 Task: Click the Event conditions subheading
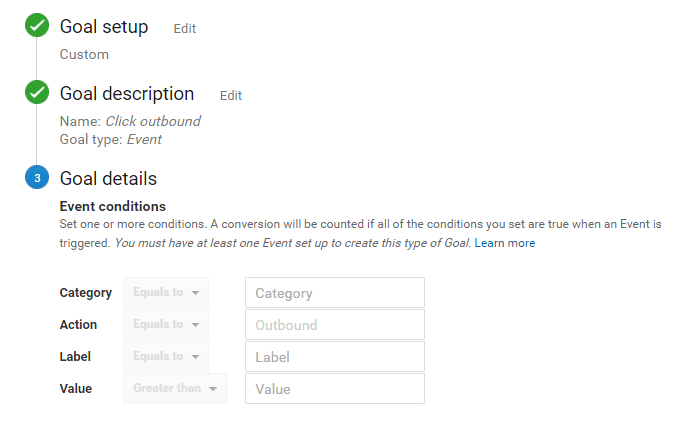[113, 206]
